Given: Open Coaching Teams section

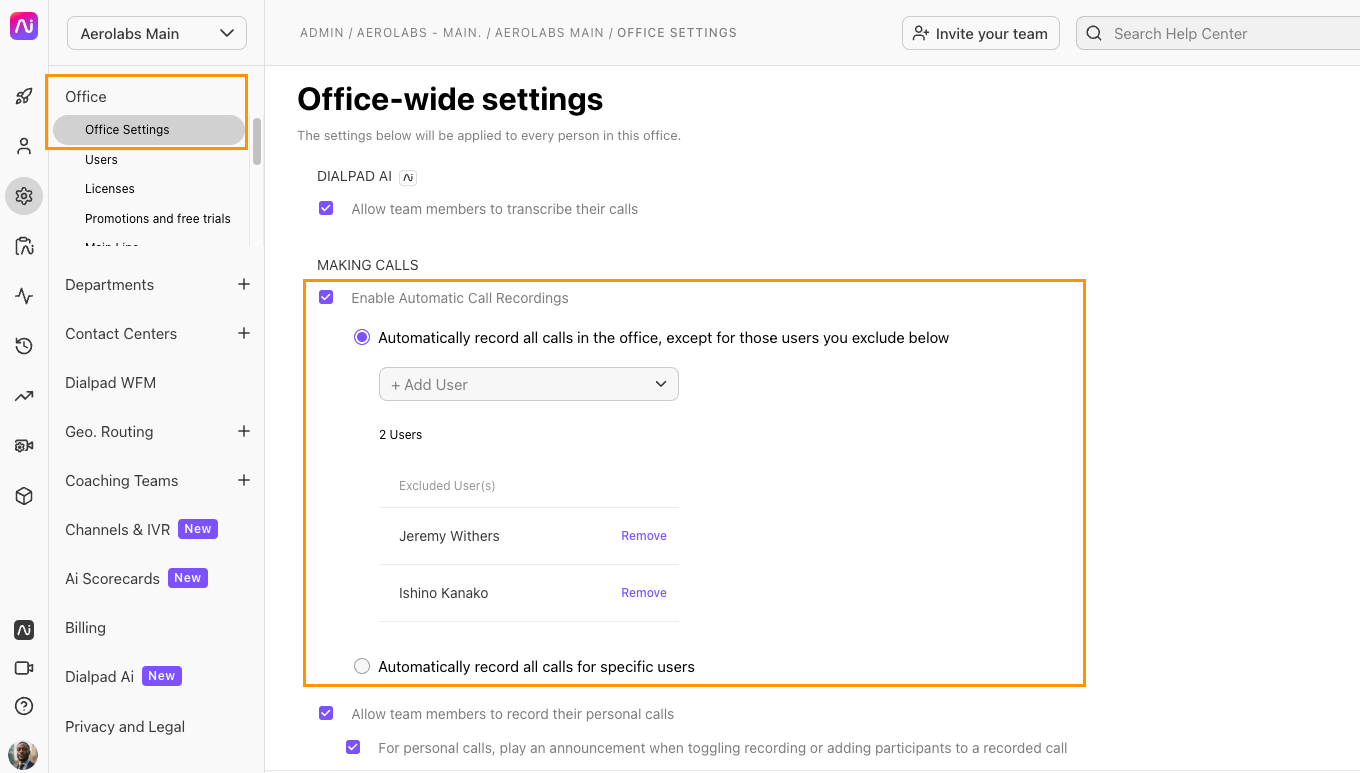Looking at the screenshot, I should point(122,481).
